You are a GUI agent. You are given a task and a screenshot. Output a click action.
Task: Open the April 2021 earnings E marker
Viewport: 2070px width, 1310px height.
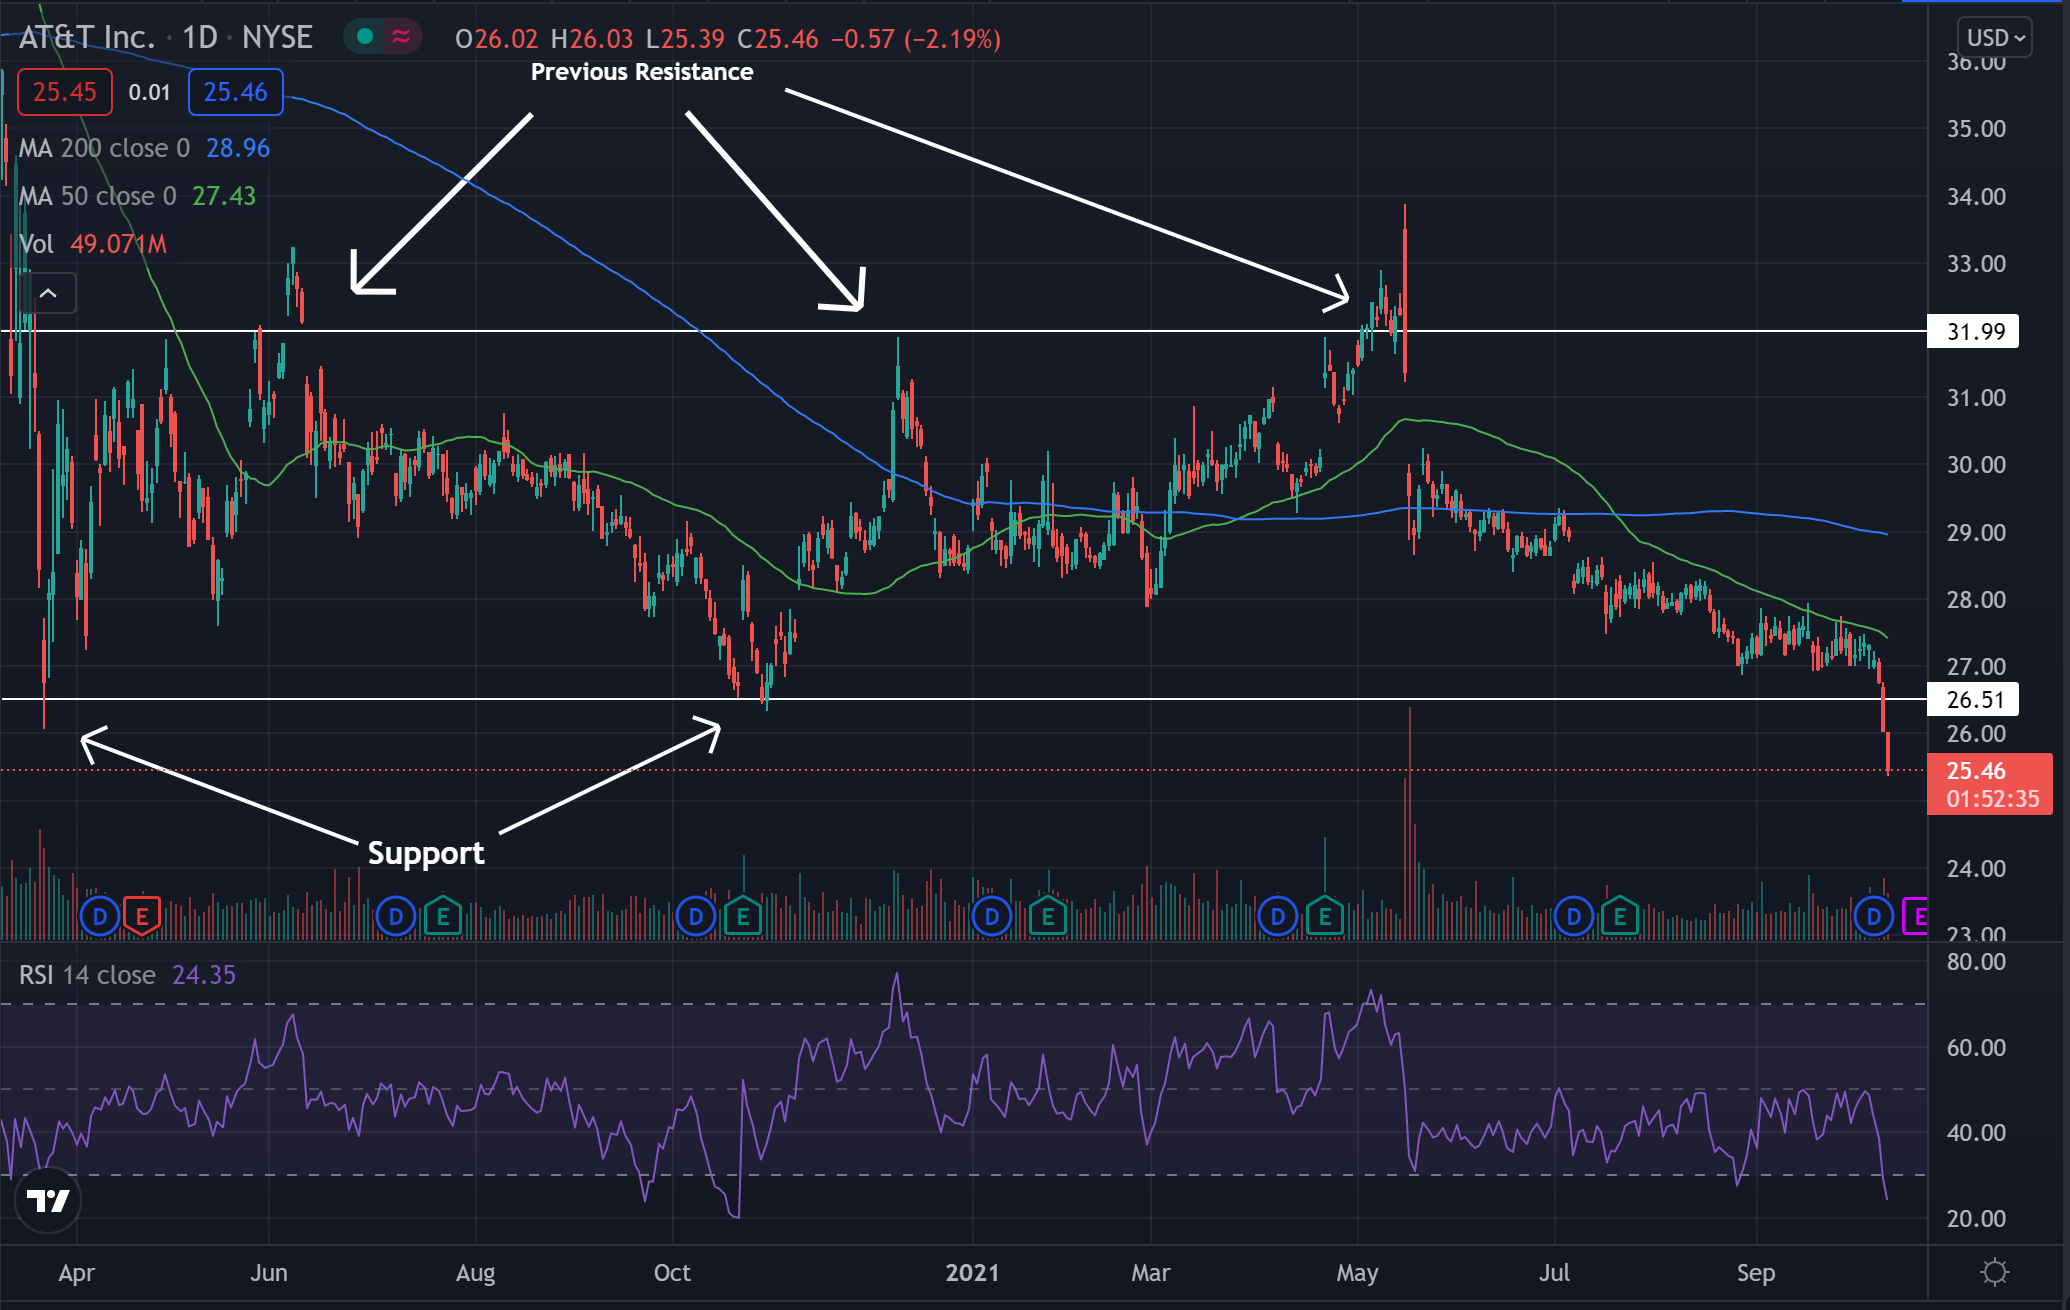click(x=1325, y=916)
